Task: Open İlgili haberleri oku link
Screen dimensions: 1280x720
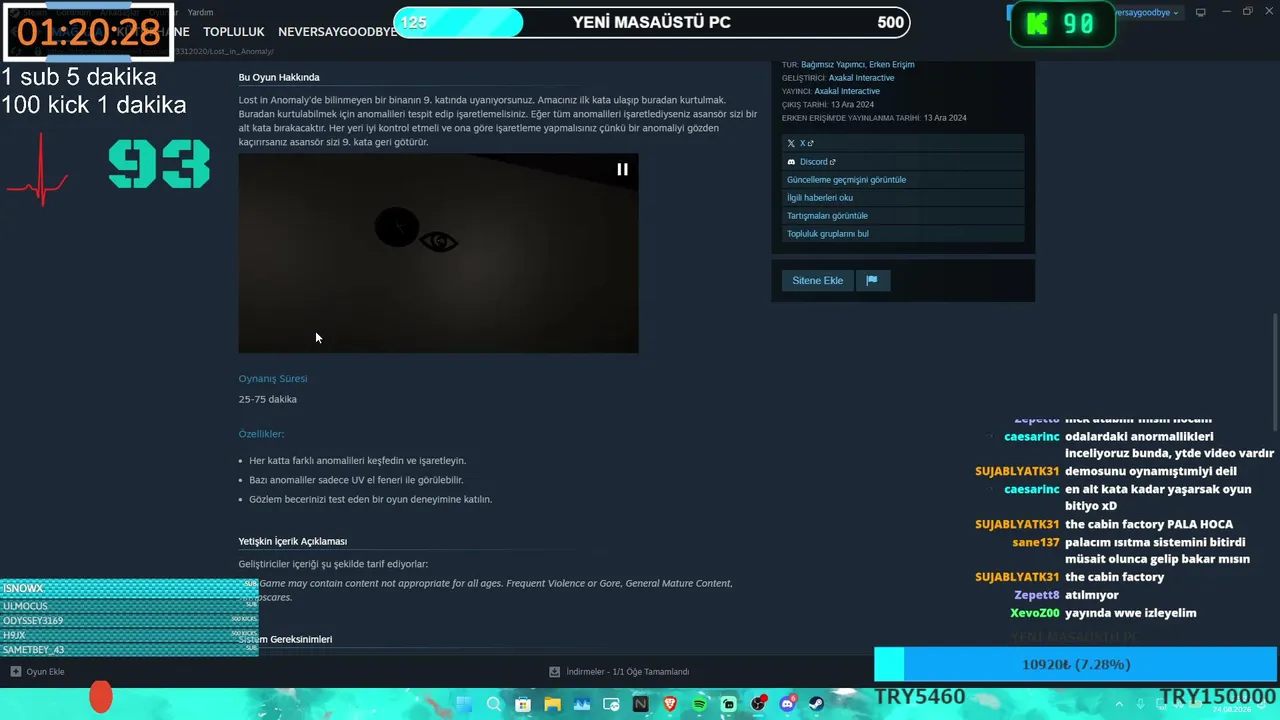Action: [x=820, y=198]
